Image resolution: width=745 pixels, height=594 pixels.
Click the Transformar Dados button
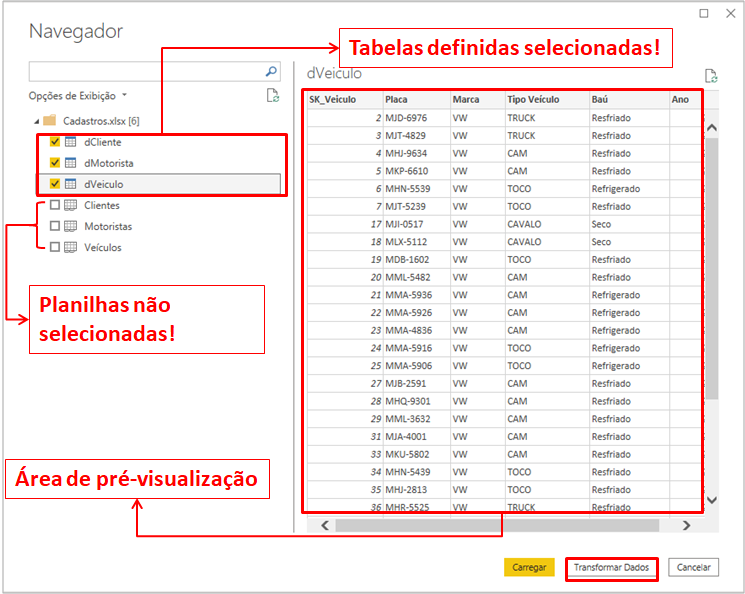[x=611, y=567]
